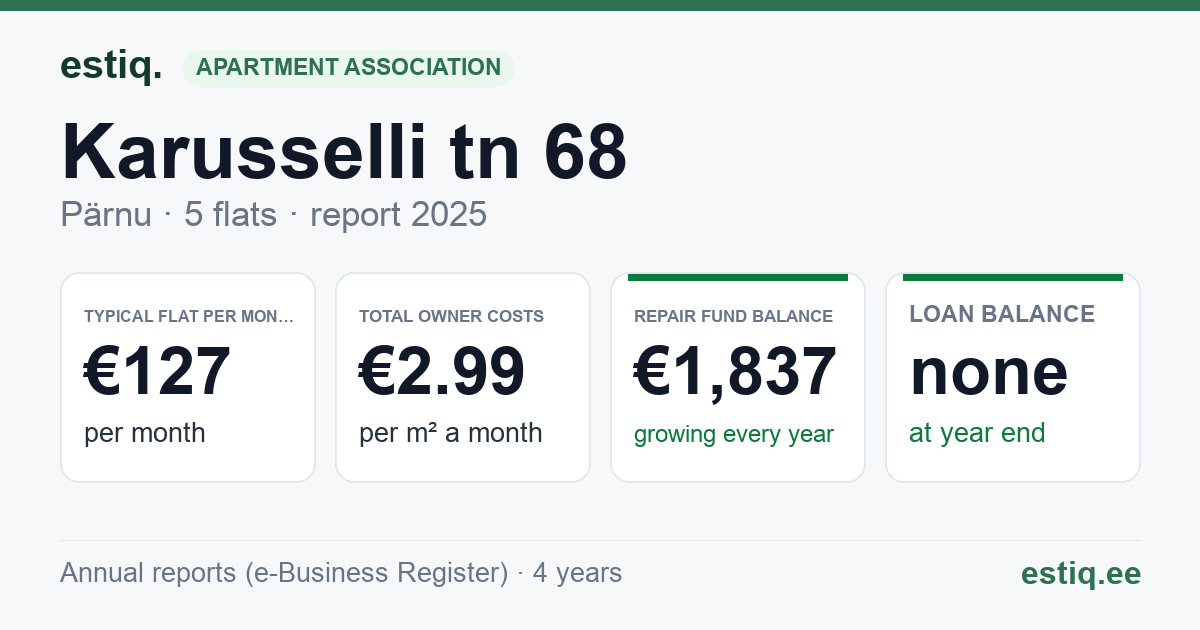Click the estiq. logo

111,67
